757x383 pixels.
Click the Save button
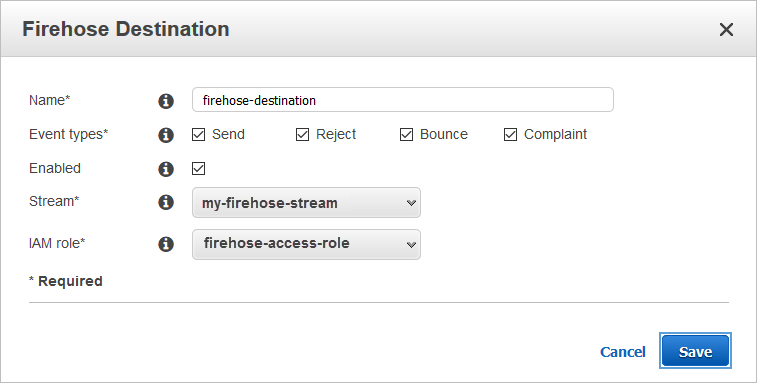coord(695,351)
